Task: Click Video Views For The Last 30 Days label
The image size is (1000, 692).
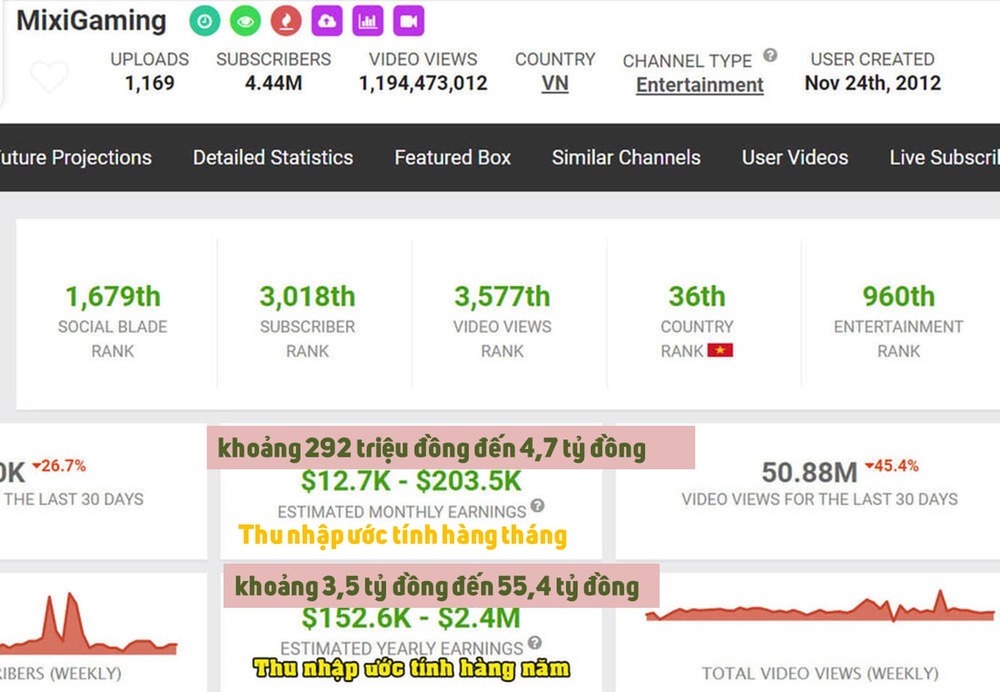Action: click(820, 499)
